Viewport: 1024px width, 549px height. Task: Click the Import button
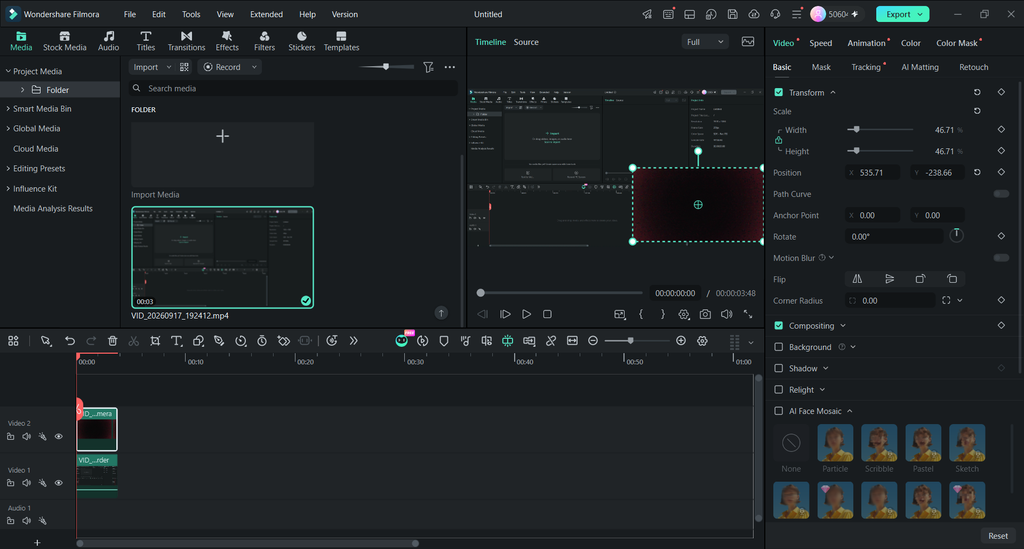pos(146,67)
